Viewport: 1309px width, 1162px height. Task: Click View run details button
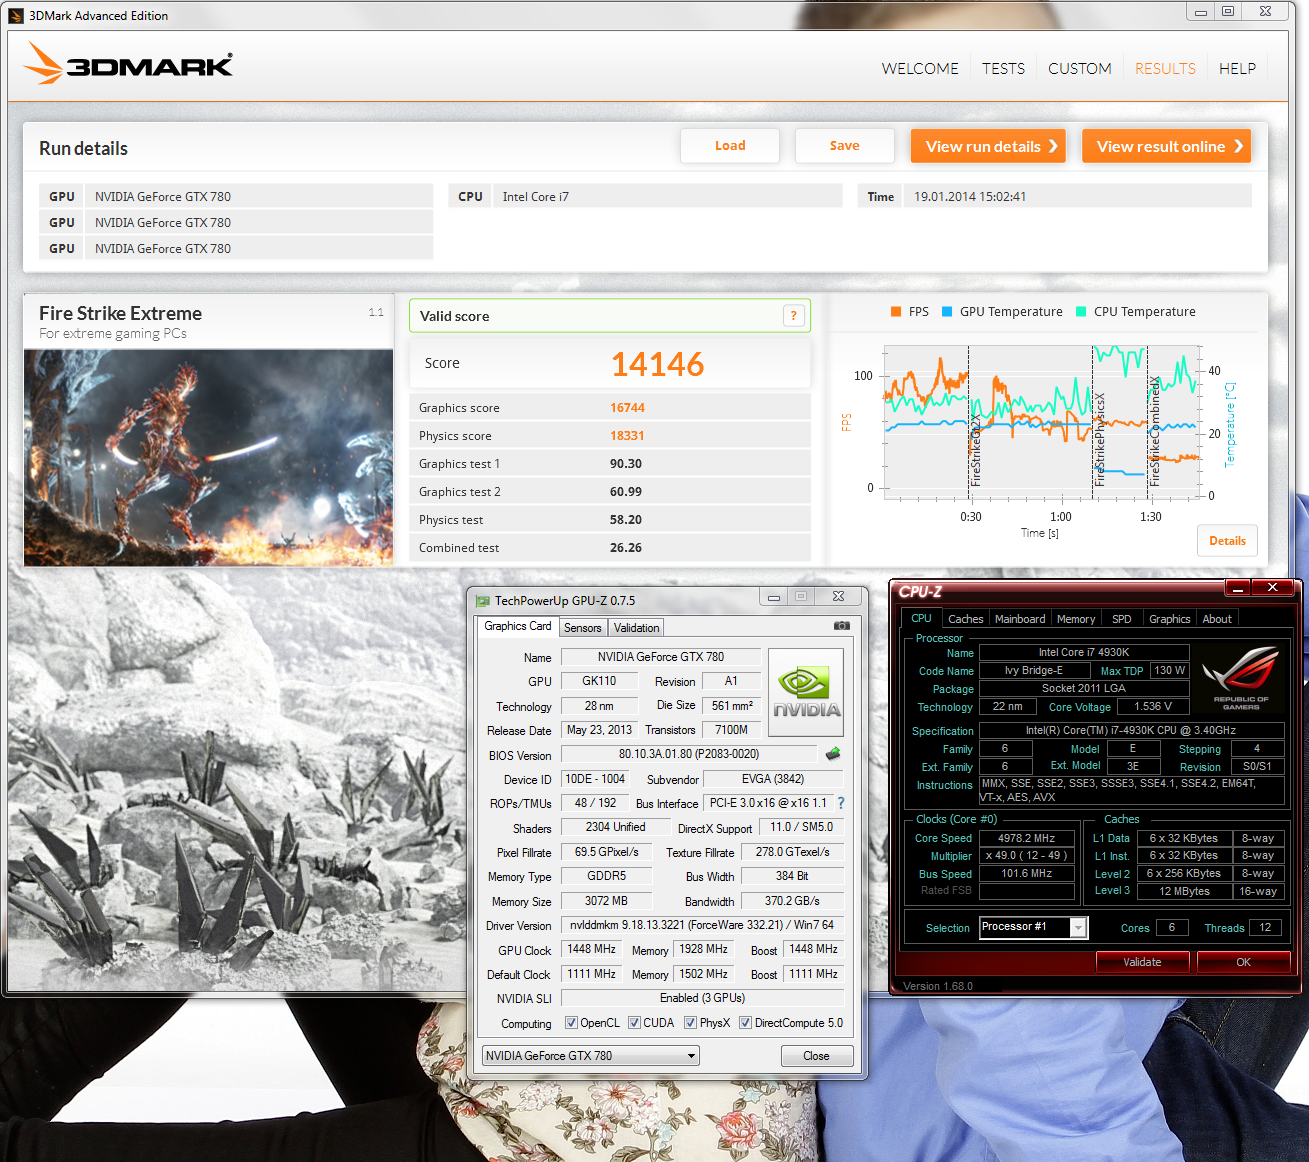(x=988, y=146)
